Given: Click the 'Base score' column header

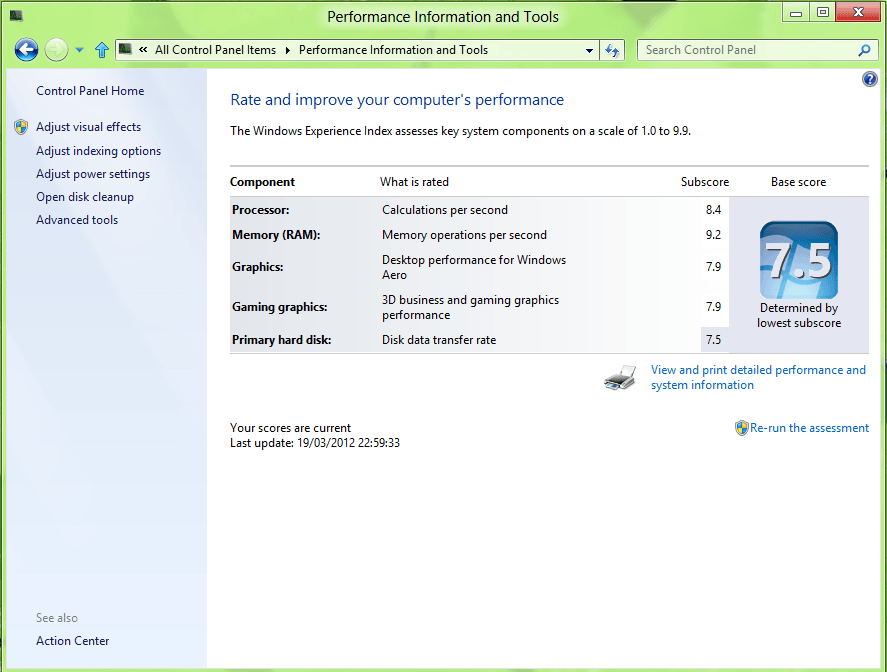Looking at the screenshot, I should click(x=798, y=182).
